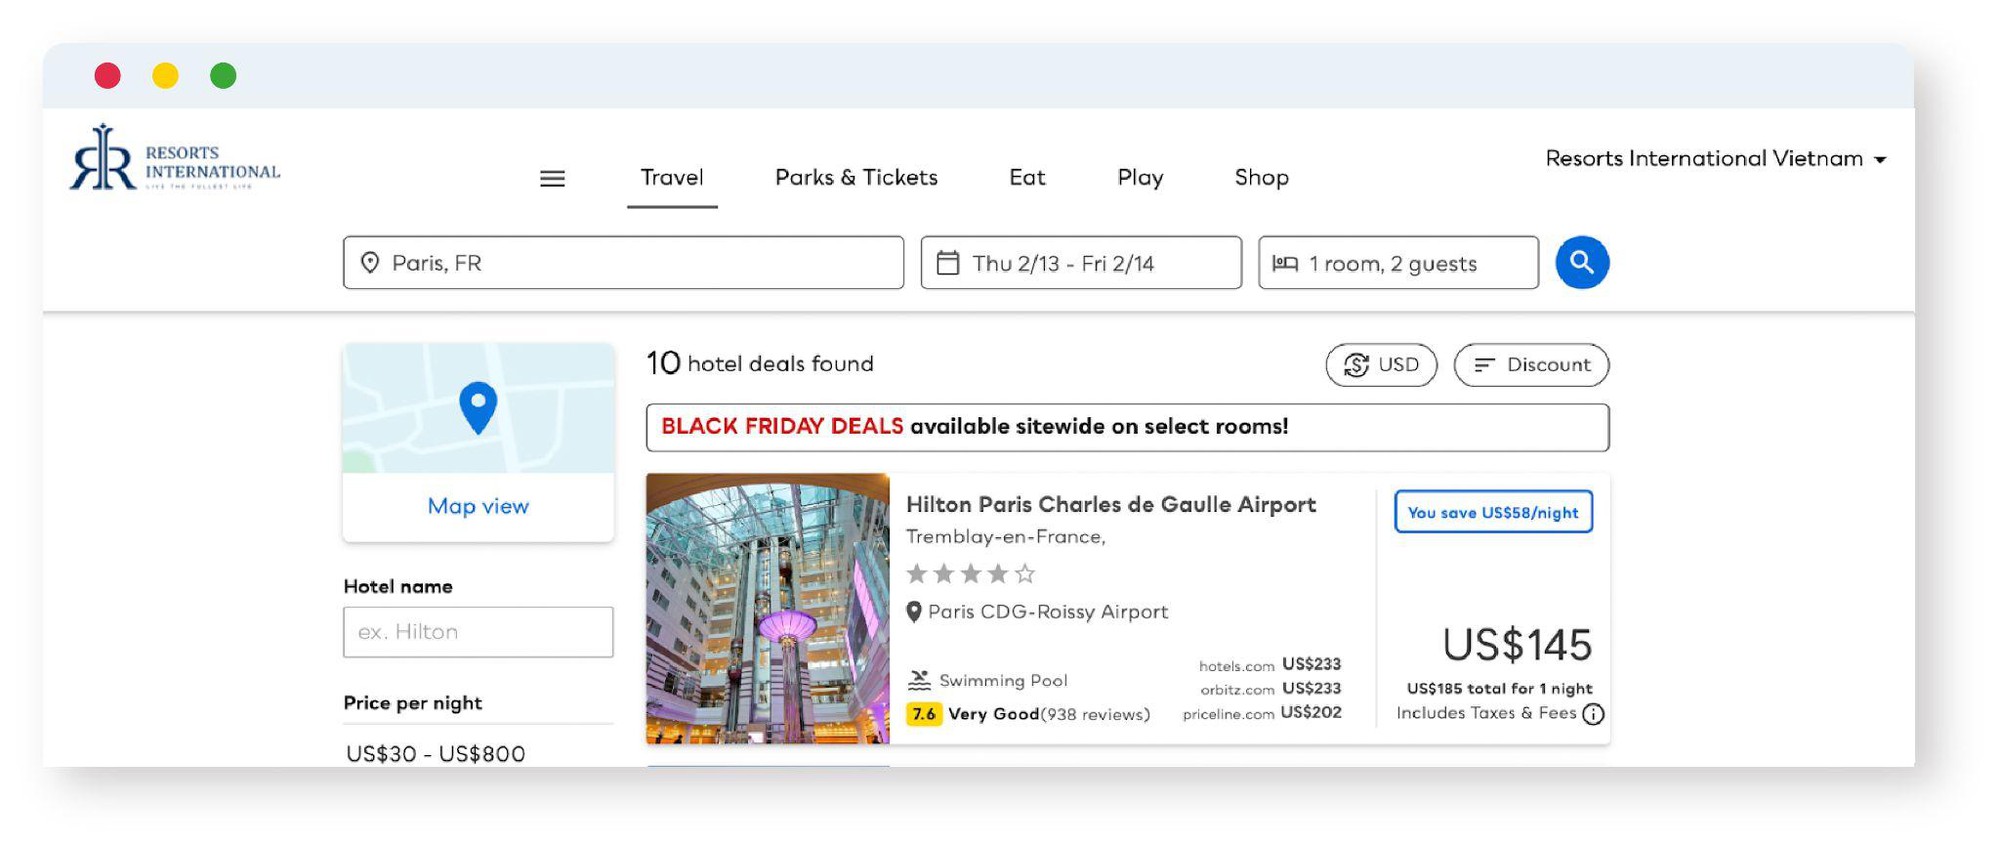Click the Hotel name filter field

(478, 632)
